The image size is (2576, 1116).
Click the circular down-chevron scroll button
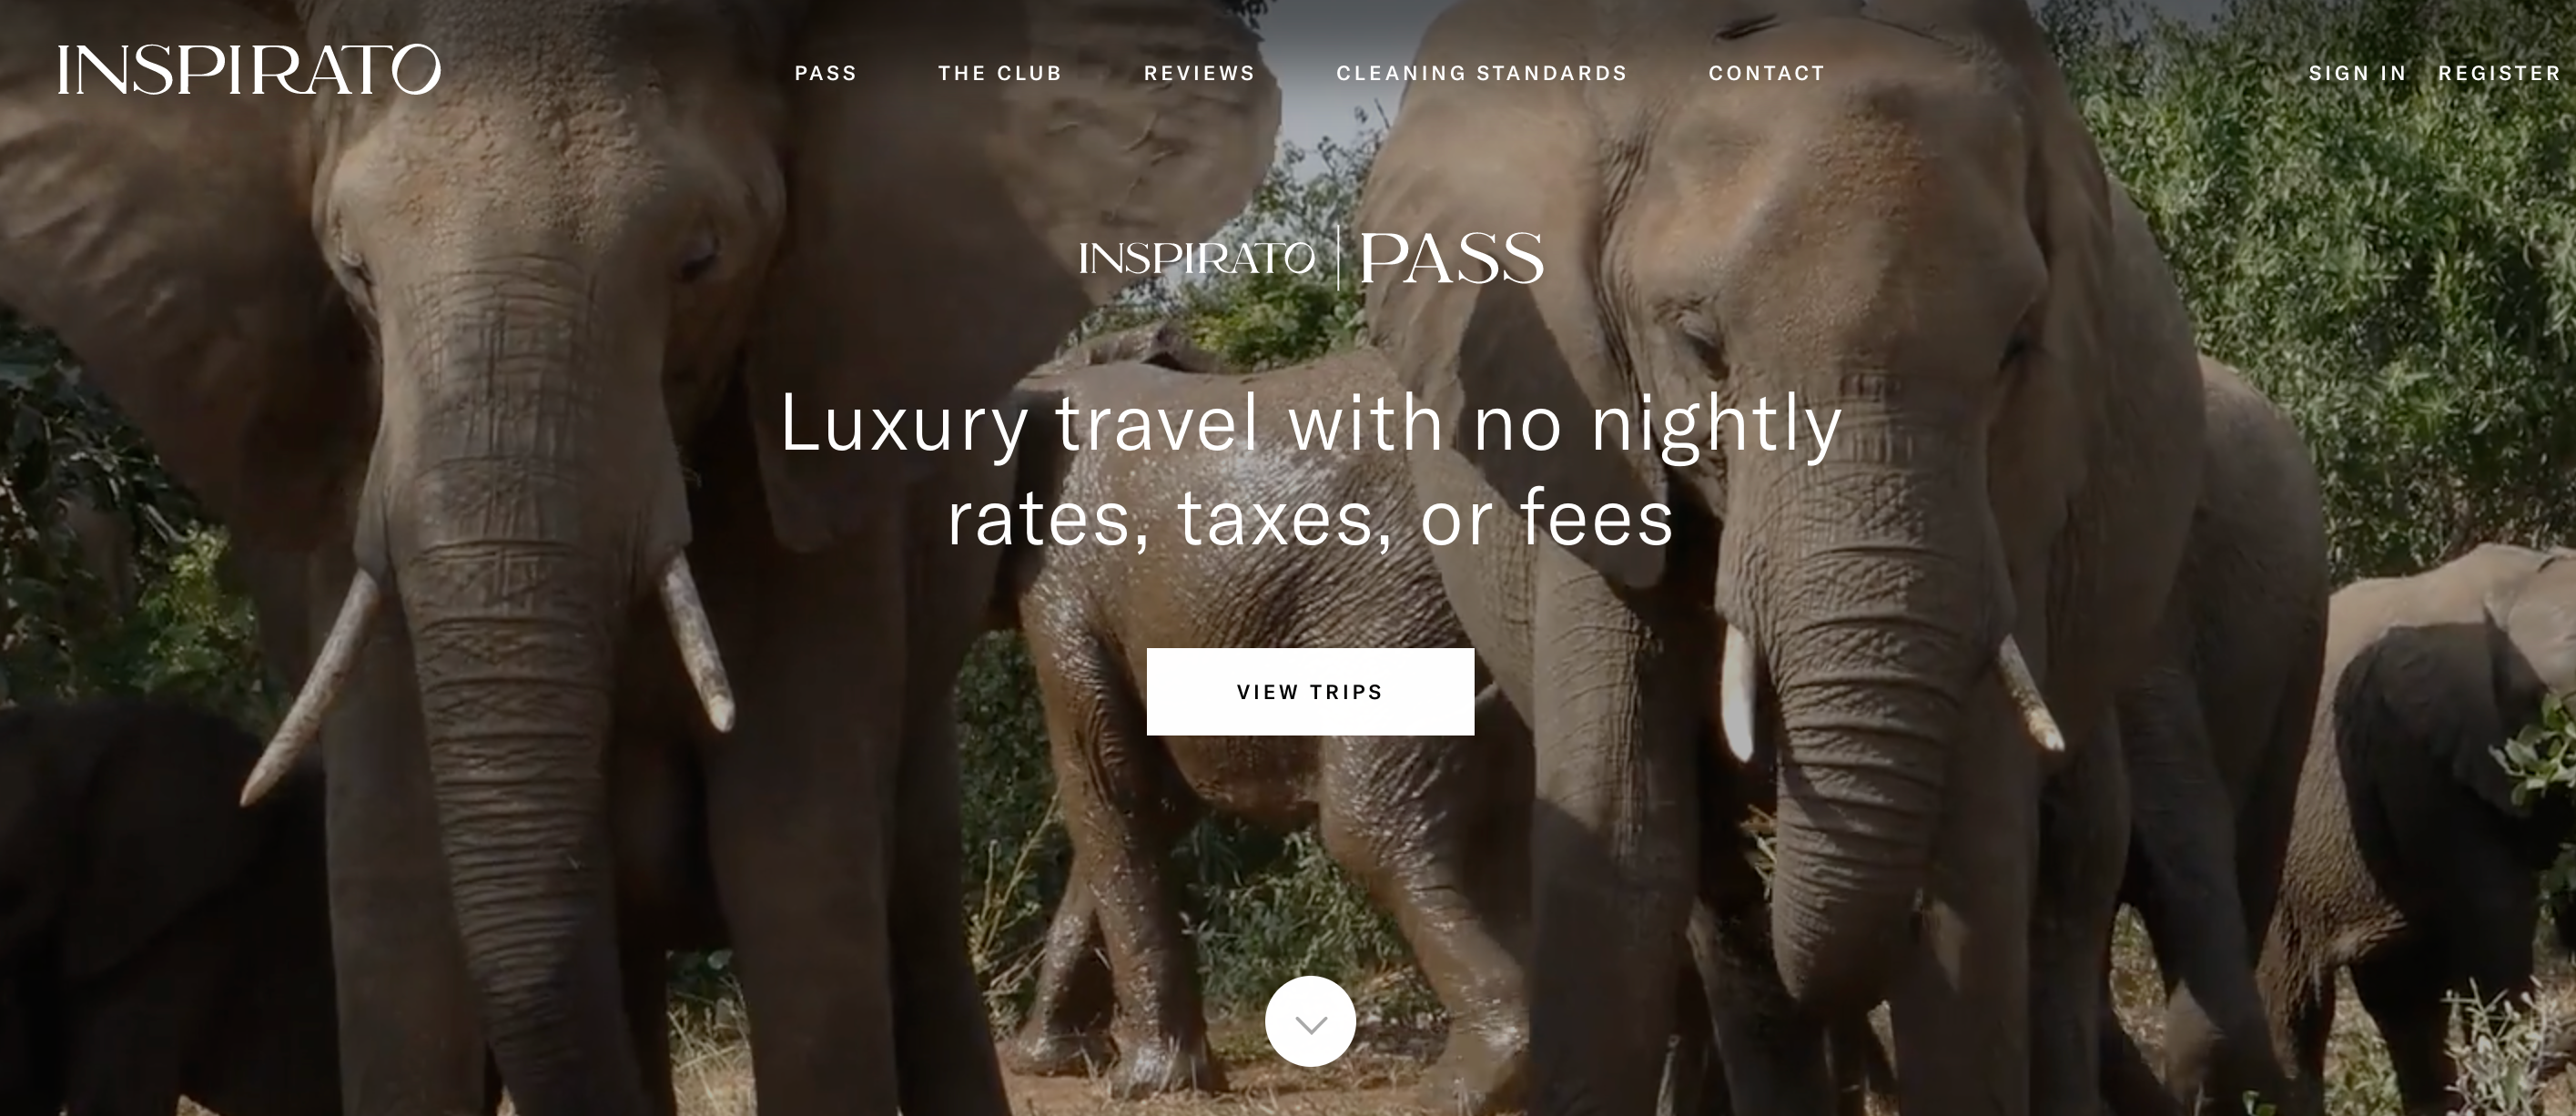coord(1310,1022)
